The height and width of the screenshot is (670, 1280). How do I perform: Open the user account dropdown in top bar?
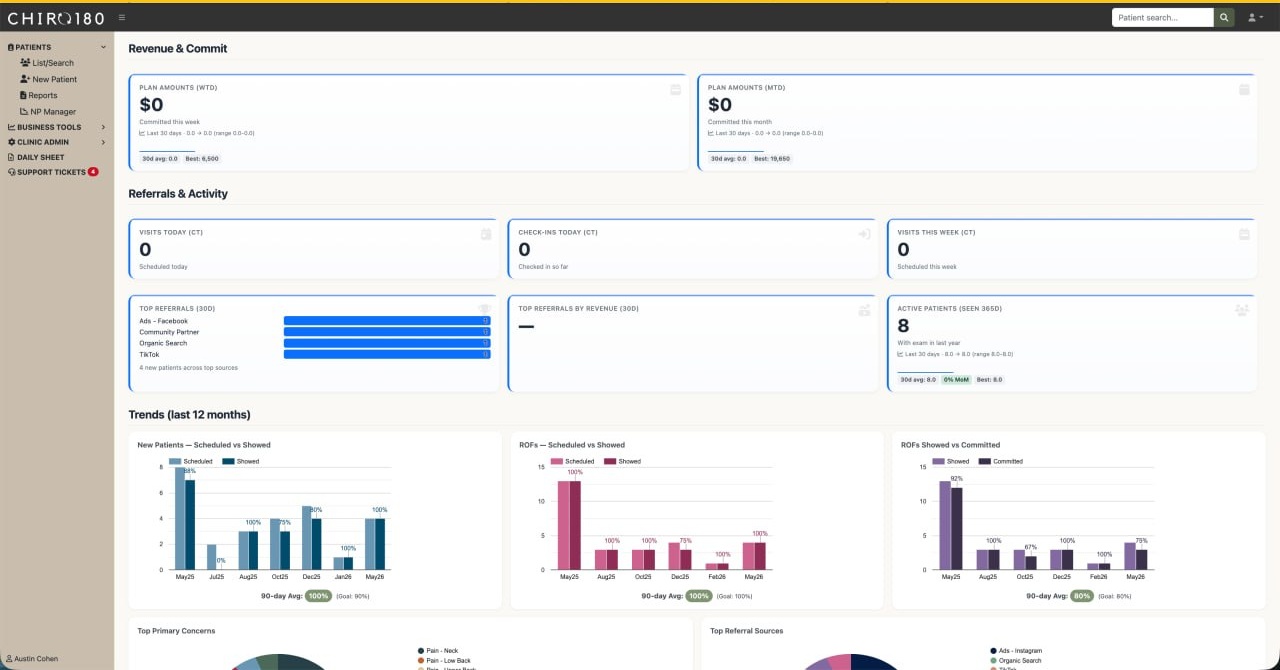pyautogui.click(x=1255, y=17)
